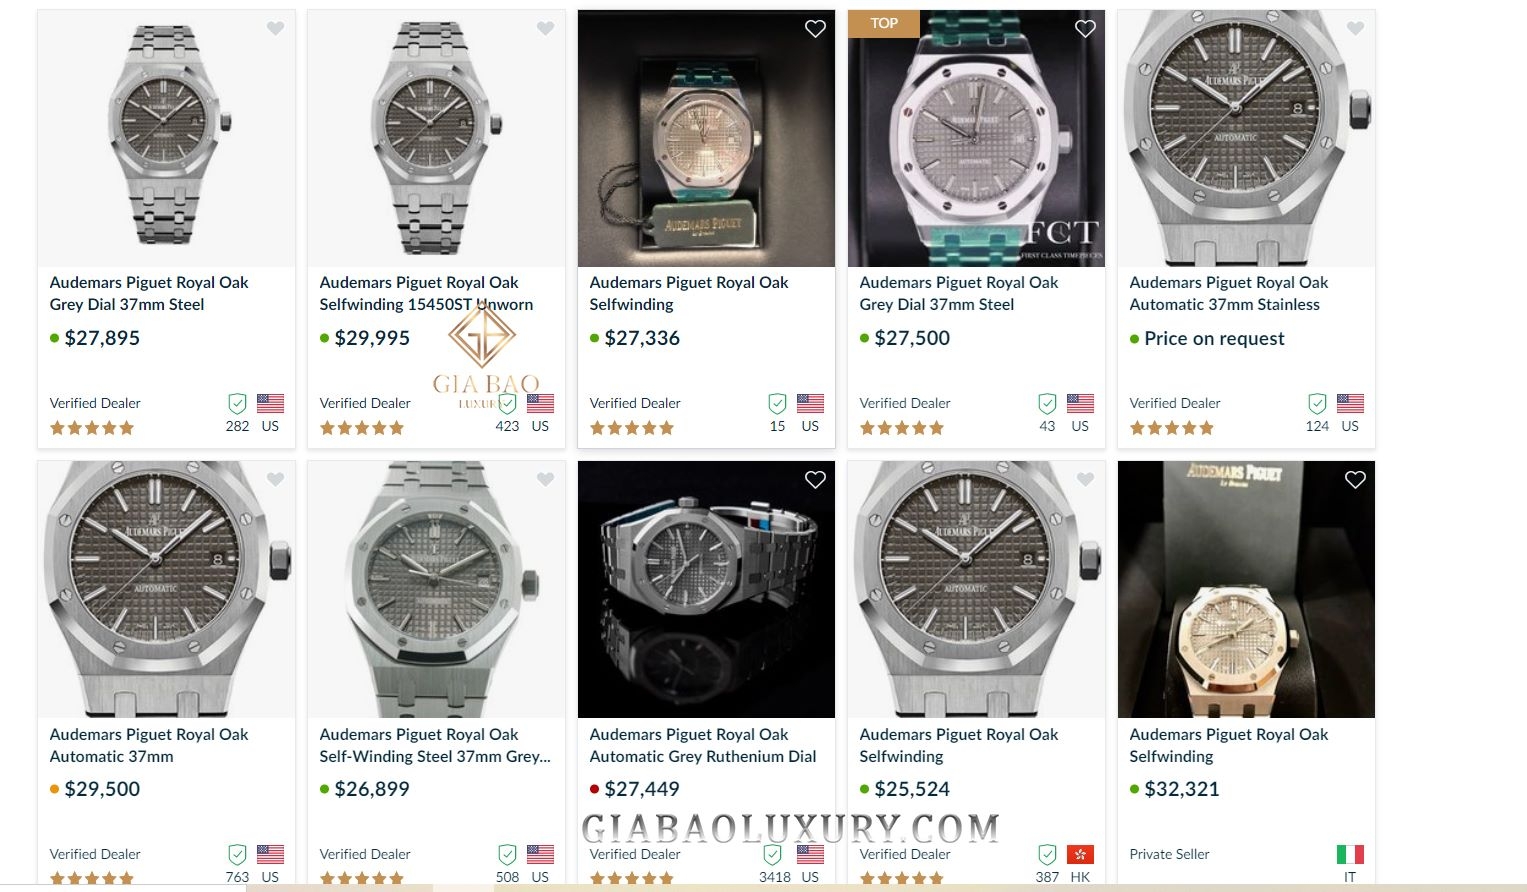The image size is (1527, 892).
Task: Click five-star rating under the $29,995 listing
Action: tap(362, 428)
